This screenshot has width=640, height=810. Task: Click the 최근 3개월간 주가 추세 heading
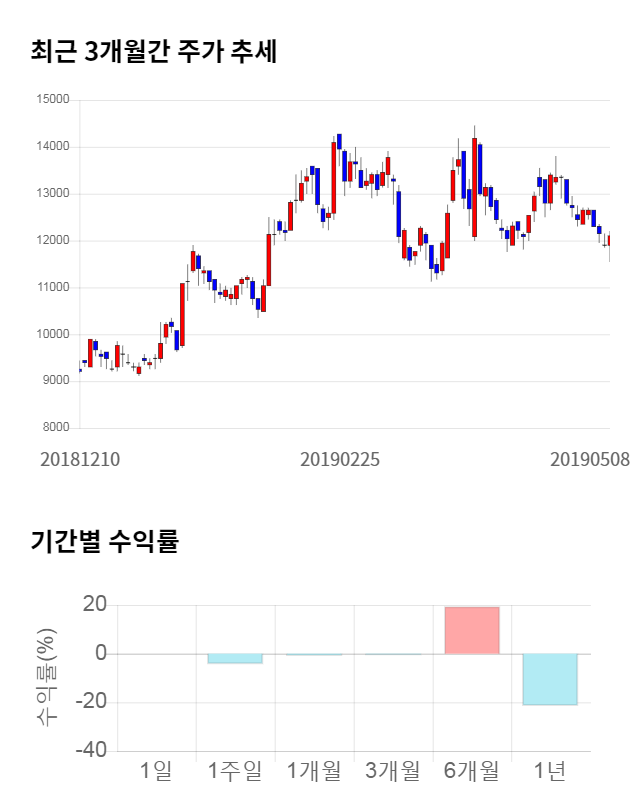[x=153, y=52]
